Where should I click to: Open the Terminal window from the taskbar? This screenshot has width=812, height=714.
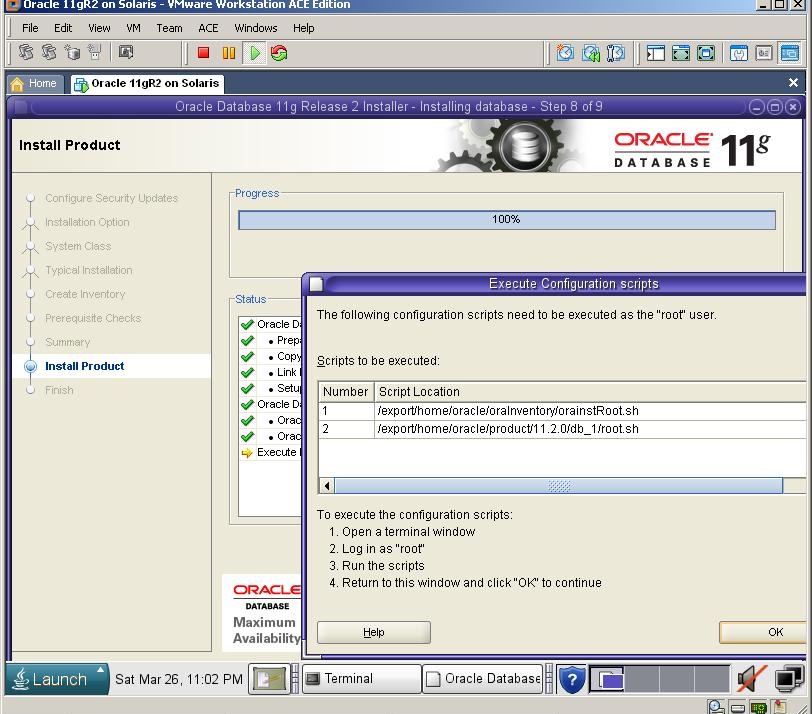coord(360,679)
